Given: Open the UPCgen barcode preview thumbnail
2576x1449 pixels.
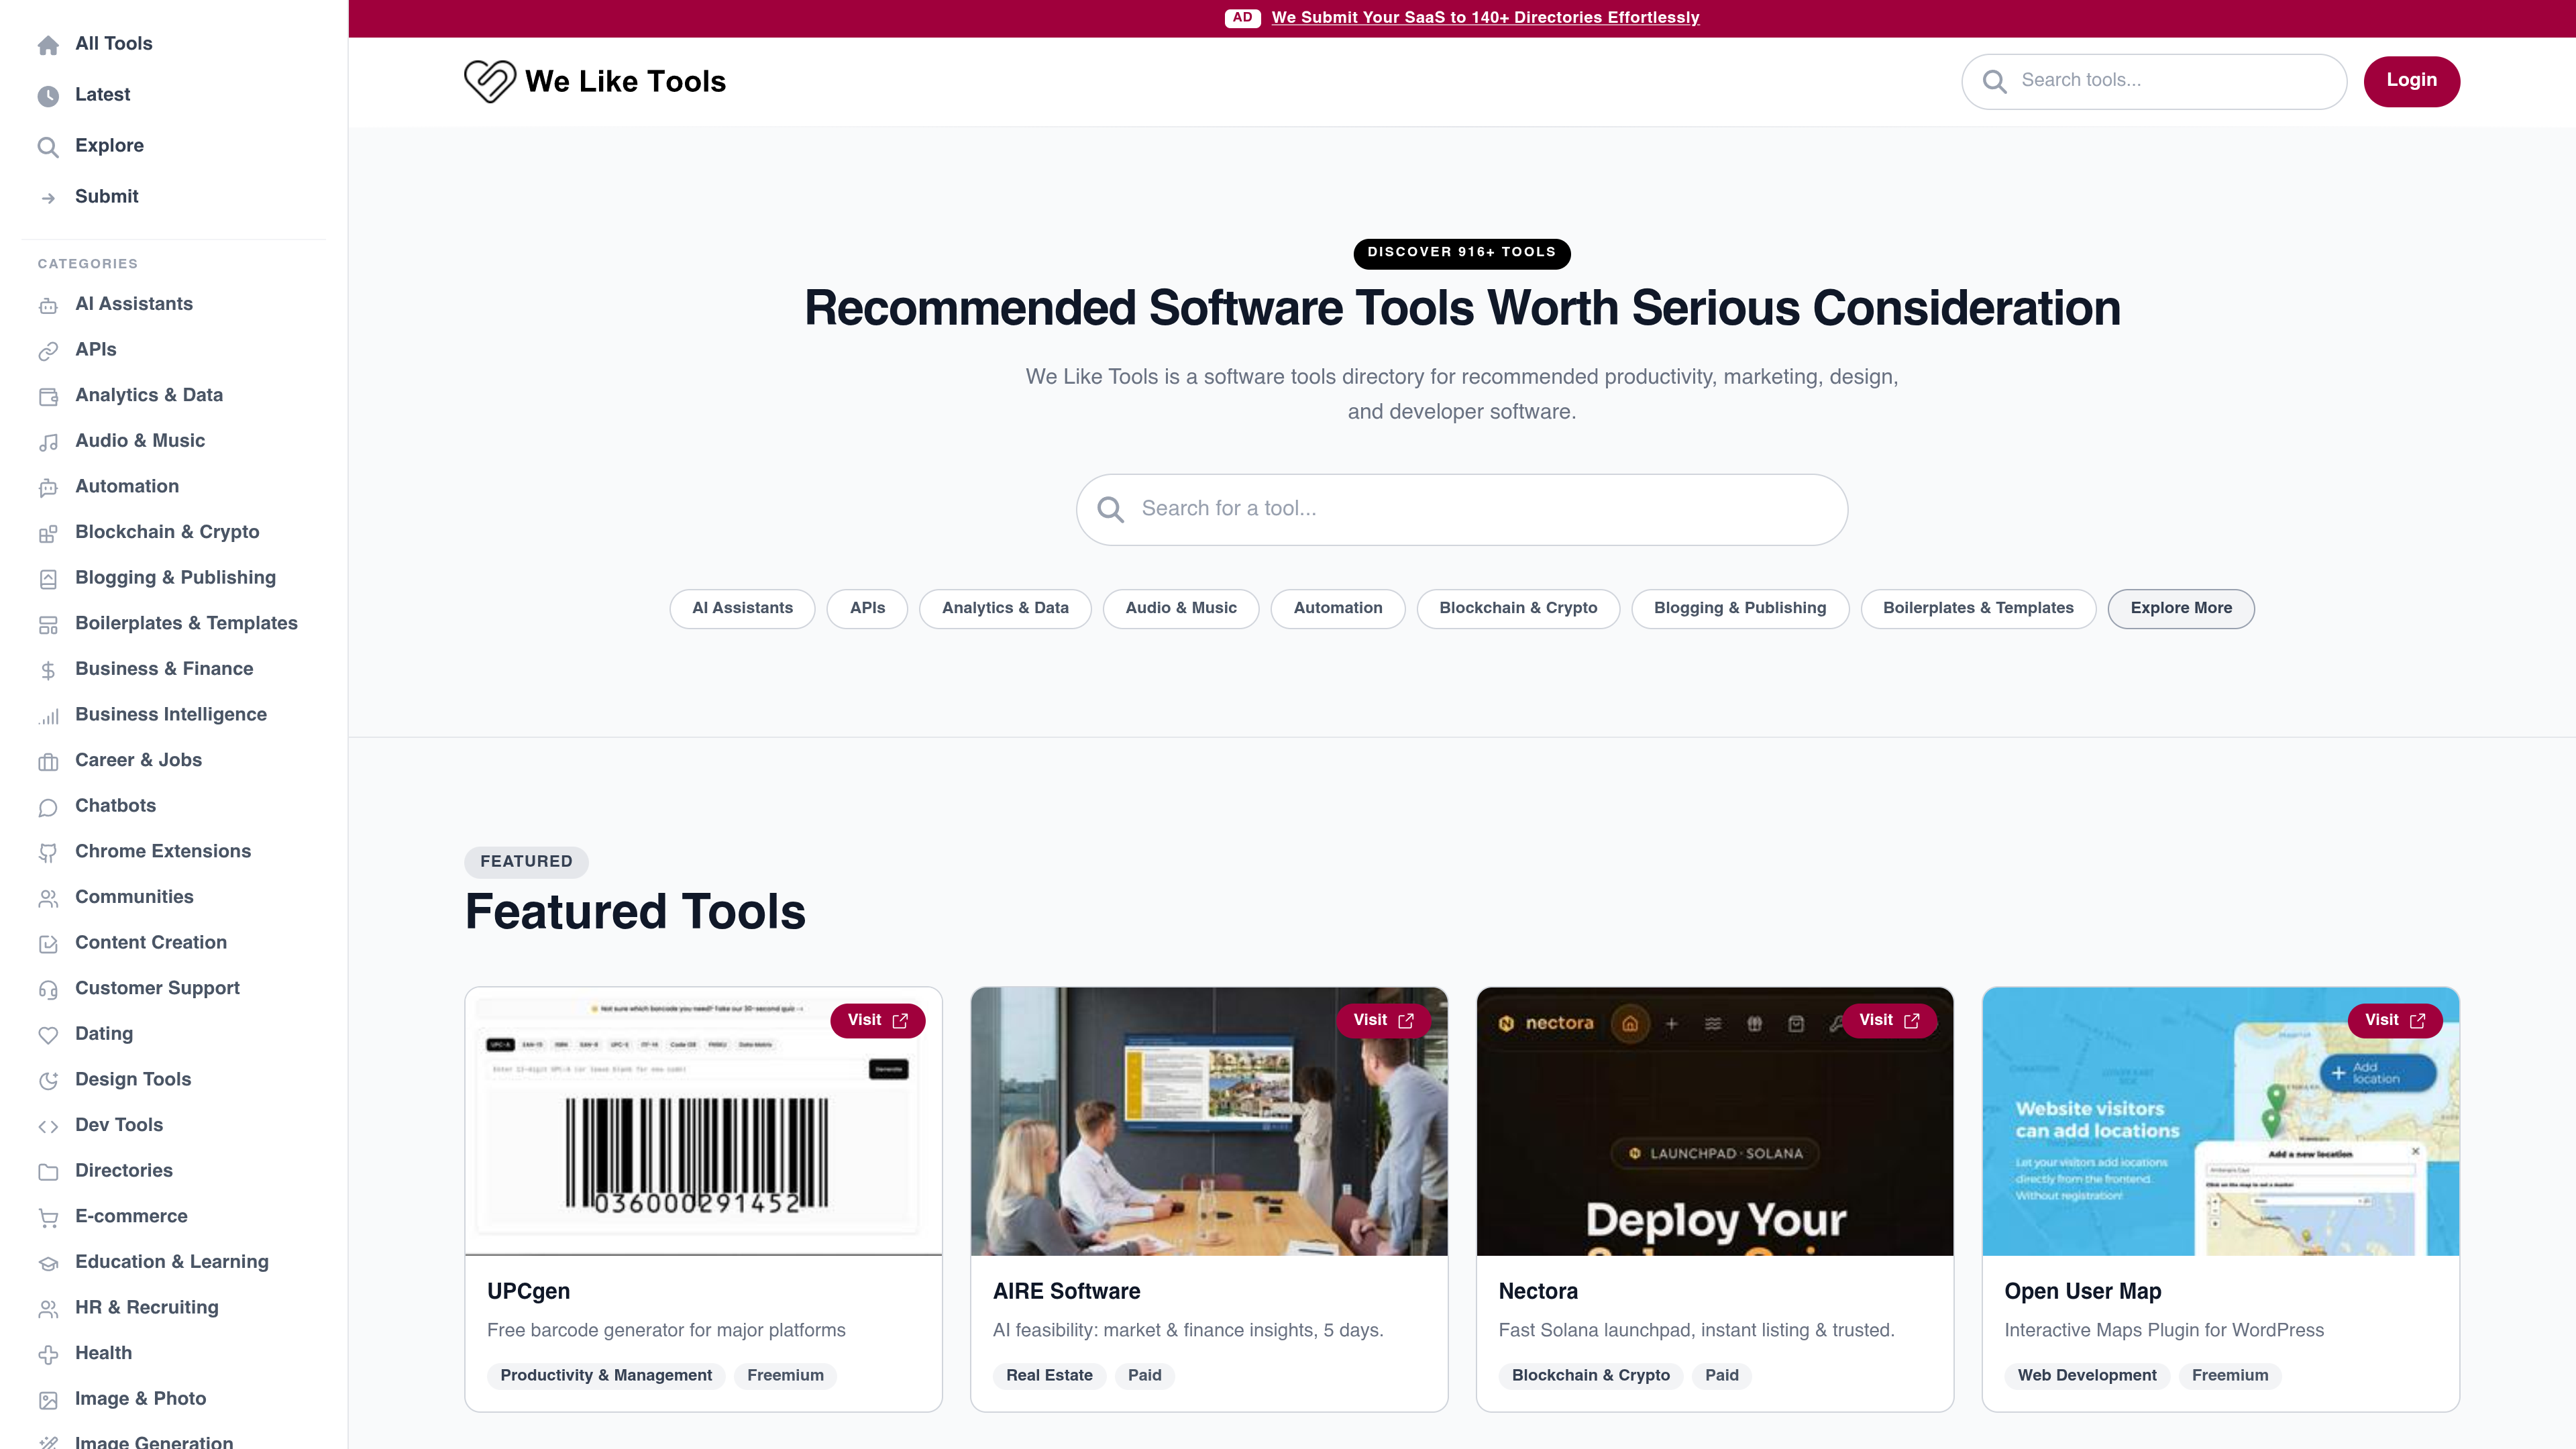Looking at the screenshot, I should 703,1122.
